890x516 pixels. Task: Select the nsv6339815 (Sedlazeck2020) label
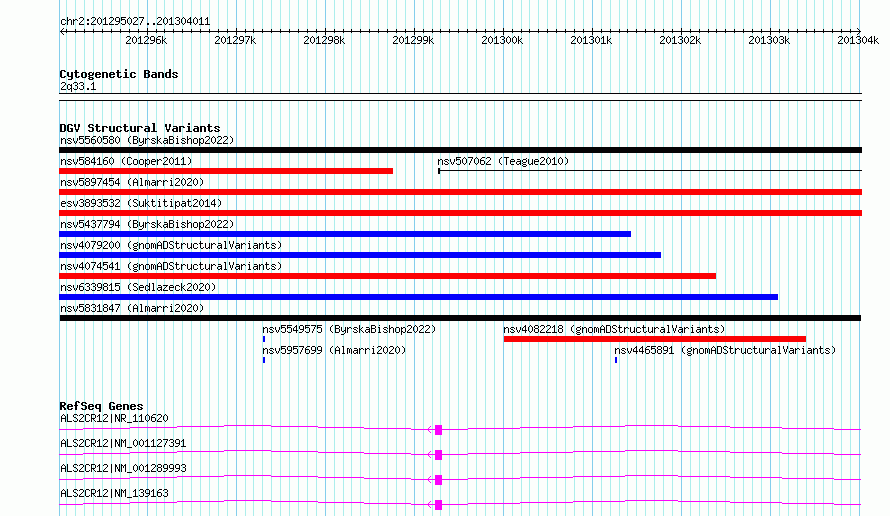[x=138, y=287]
